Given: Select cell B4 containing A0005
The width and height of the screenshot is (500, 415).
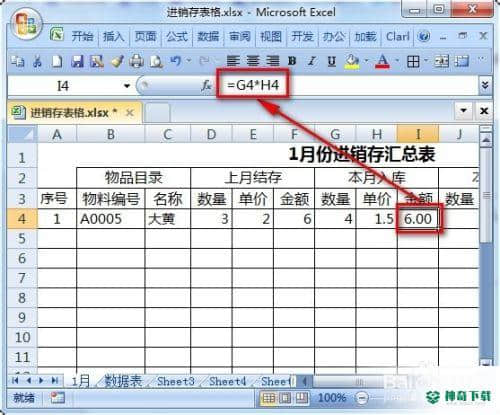Looking at the screenshot, I should coord(111,219).
